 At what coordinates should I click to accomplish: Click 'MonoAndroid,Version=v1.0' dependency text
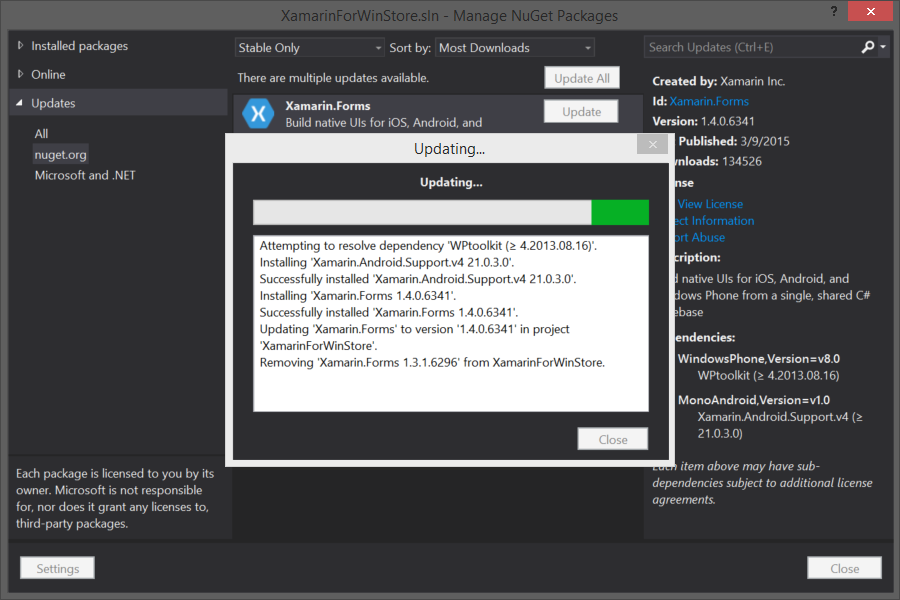point(754,400)
